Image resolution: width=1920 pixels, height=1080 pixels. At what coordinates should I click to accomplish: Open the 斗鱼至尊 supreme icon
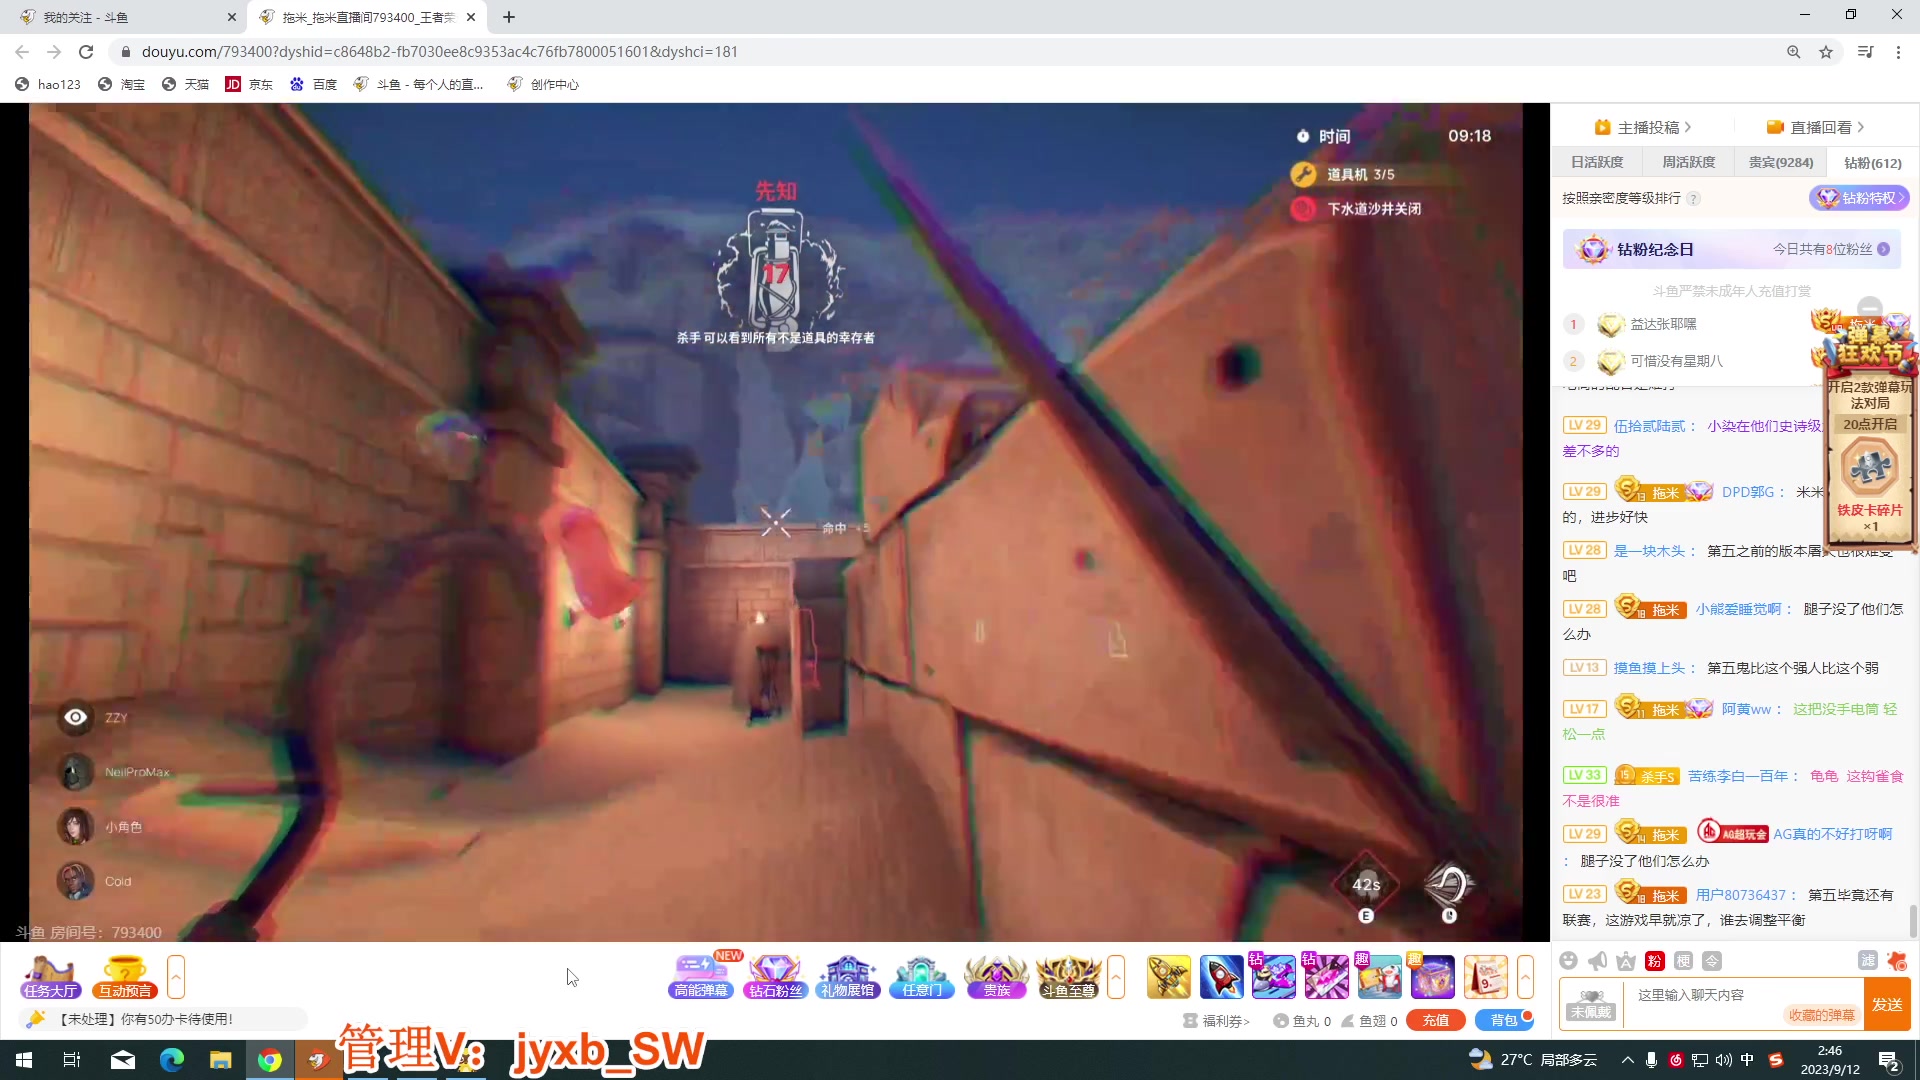pos(1069,977)
